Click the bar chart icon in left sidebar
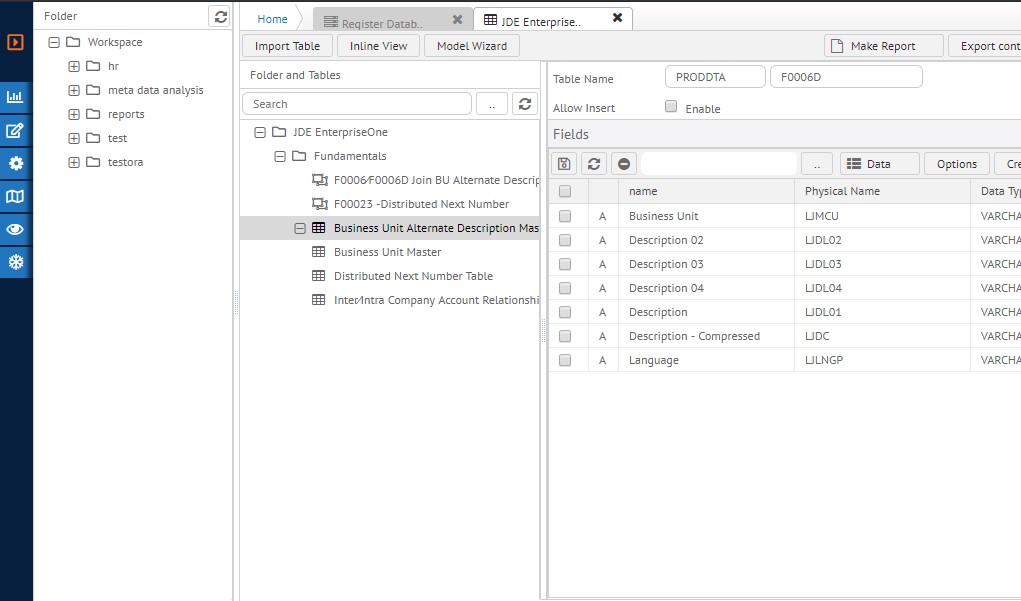Image resolution: width=1021 pixels, height=601 pixels. [x=15, y=97]
